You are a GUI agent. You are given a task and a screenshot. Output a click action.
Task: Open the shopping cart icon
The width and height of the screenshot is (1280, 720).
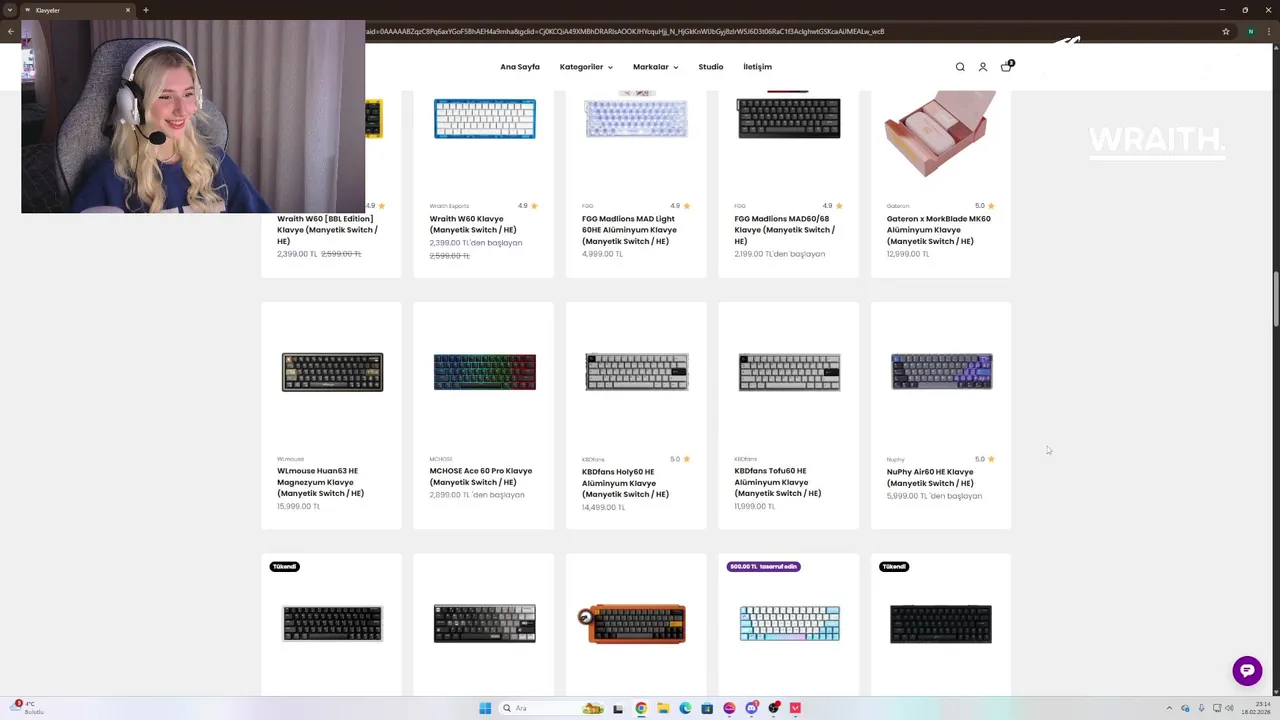pos(1007,66)
